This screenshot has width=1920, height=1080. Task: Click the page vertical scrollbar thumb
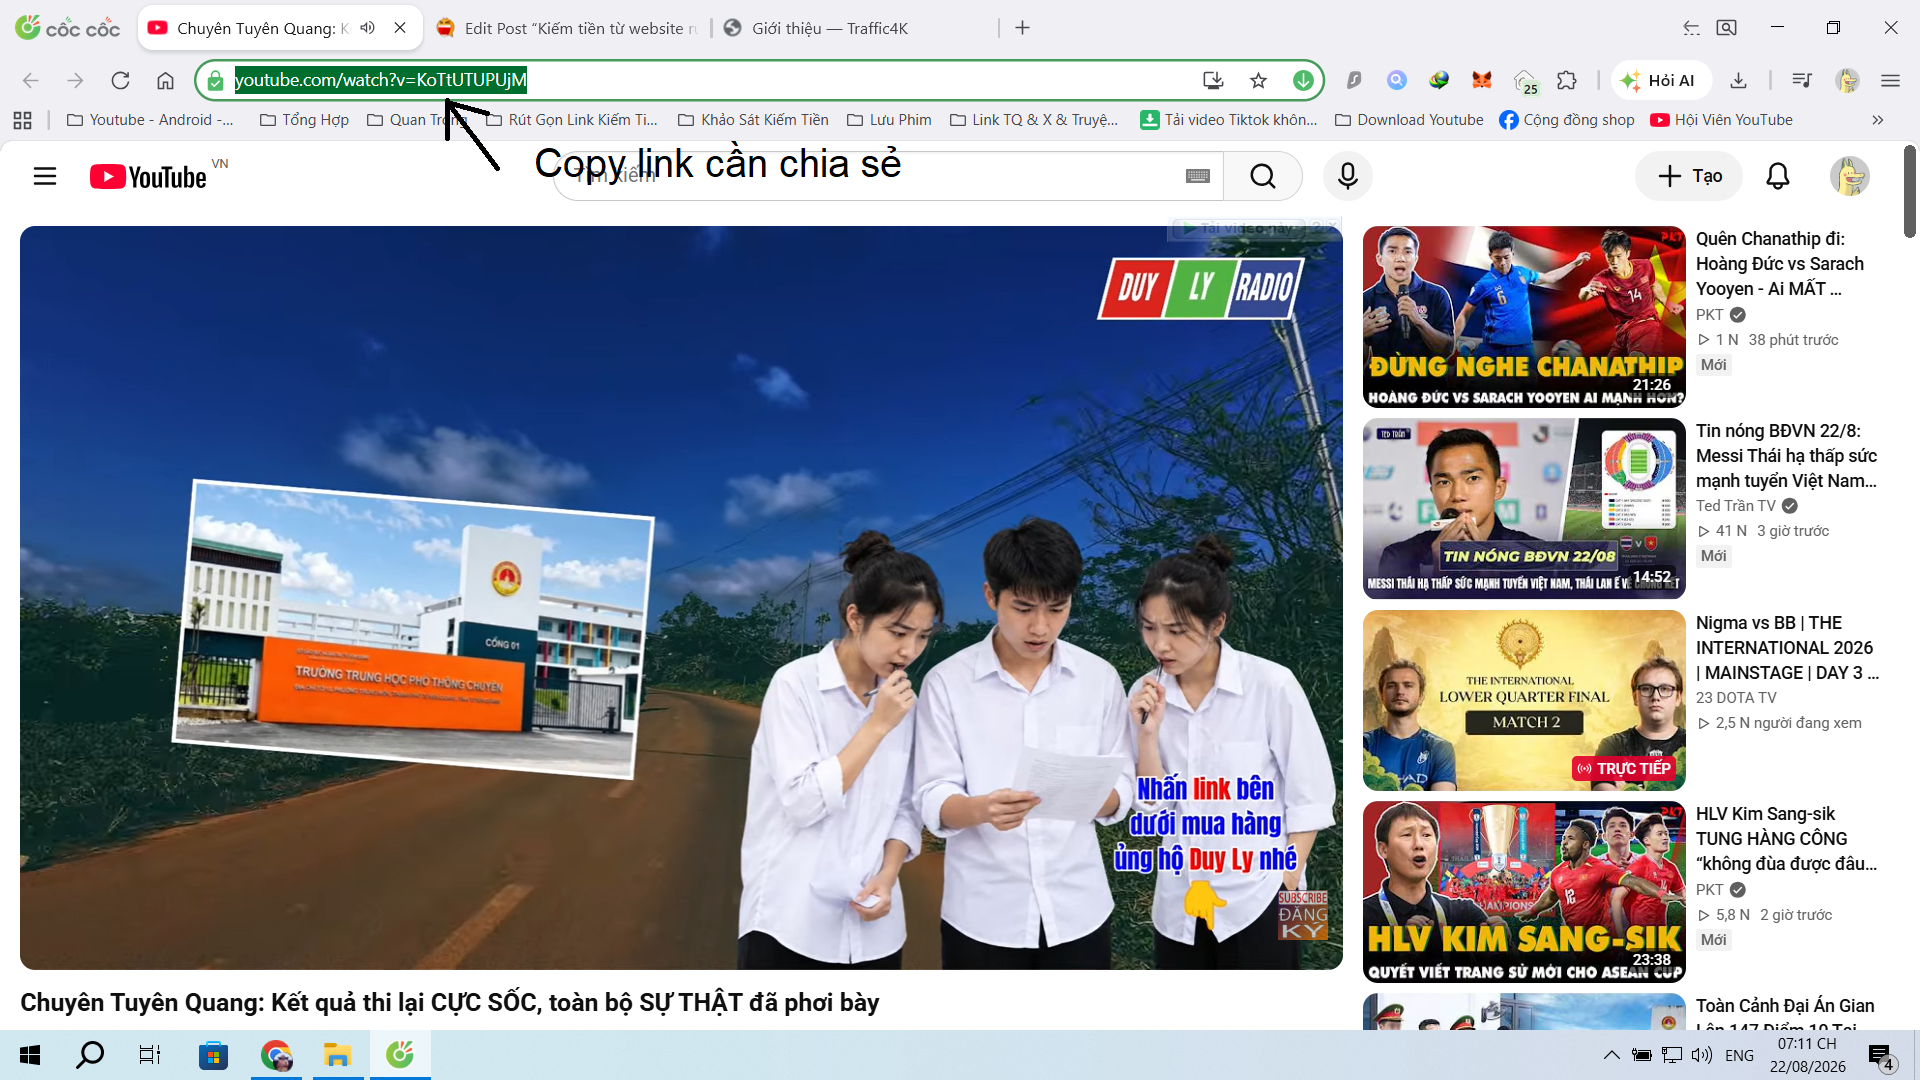pos(1909,192)
